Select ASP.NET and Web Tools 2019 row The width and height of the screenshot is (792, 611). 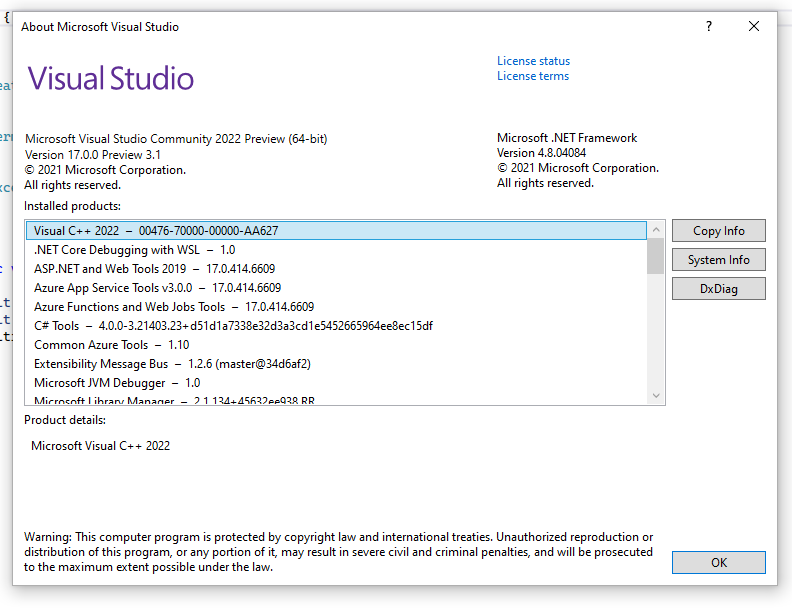point(336,269)
